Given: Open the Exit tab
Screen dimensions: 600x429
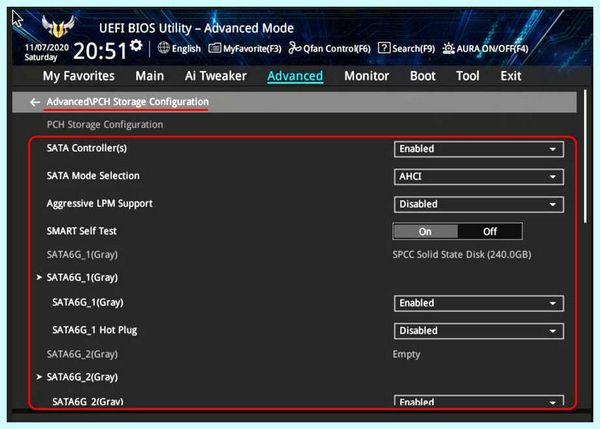Looking at the screenshot, I should 511,76.
